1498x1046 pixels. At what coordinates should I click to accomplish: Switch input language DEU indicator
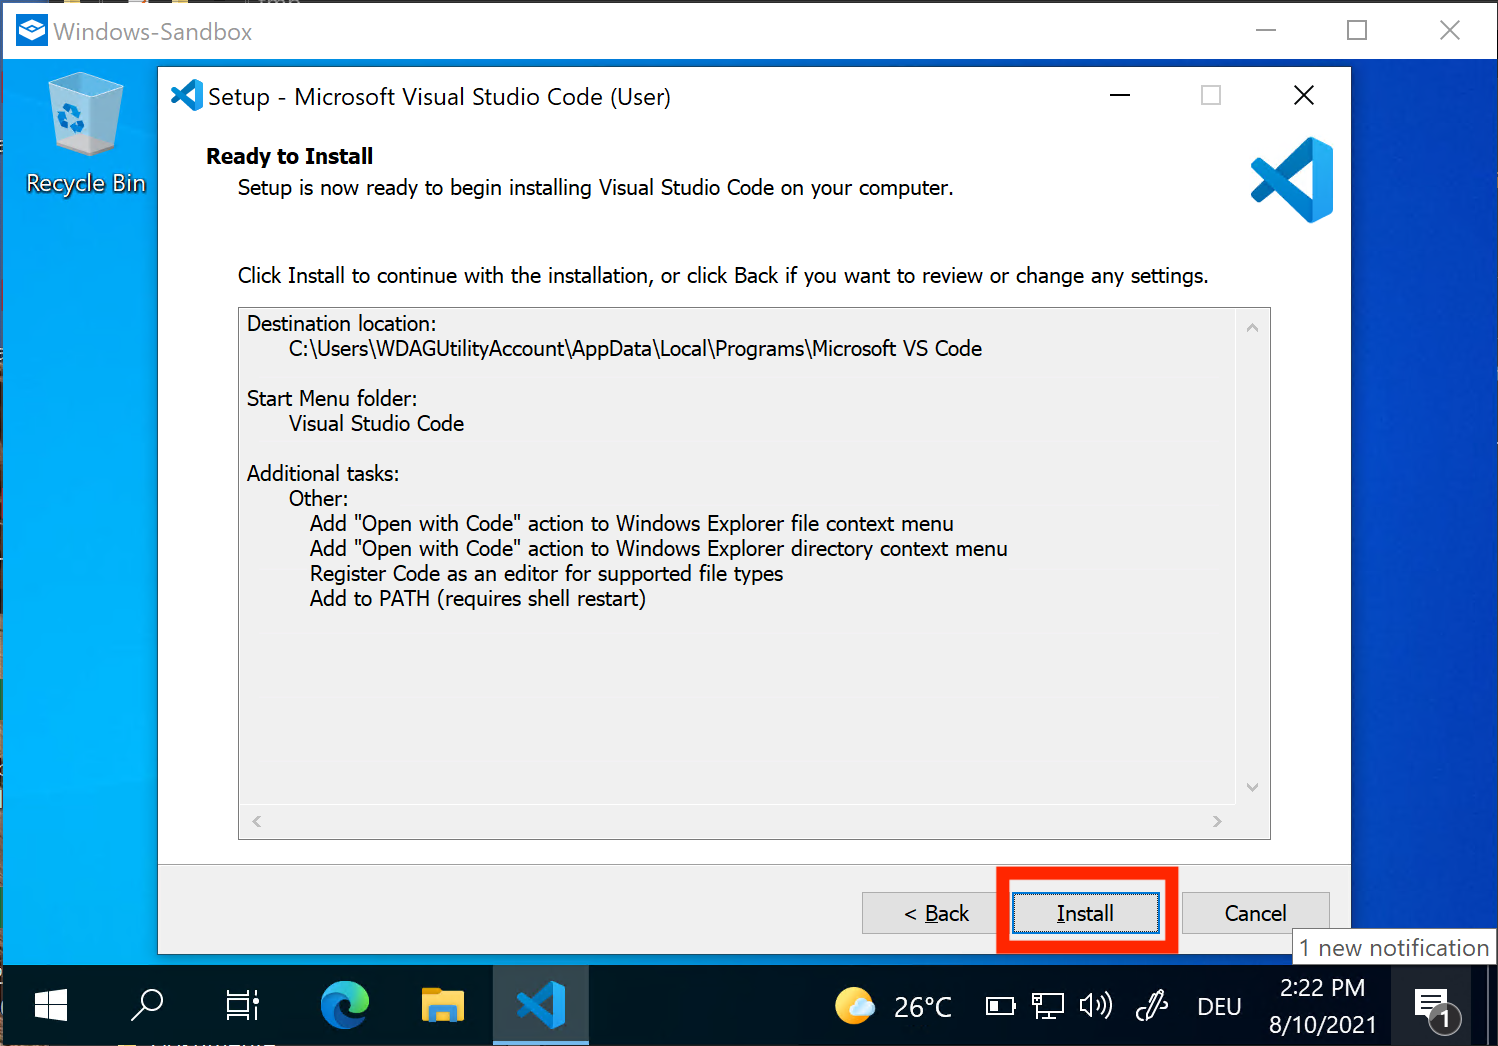click(x=1219, y=1007)
